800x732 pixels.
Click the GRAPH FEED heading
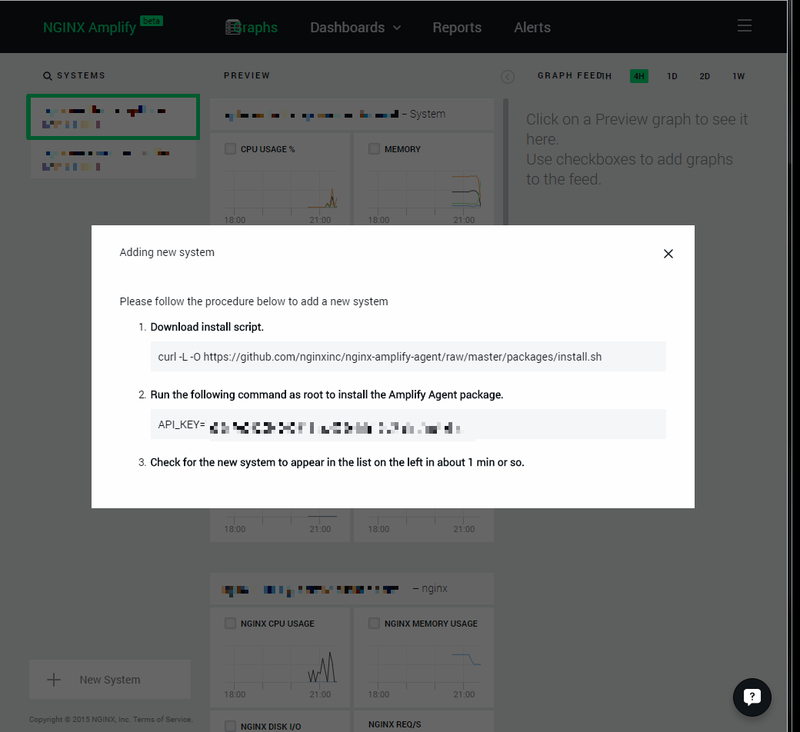(569, 75)
